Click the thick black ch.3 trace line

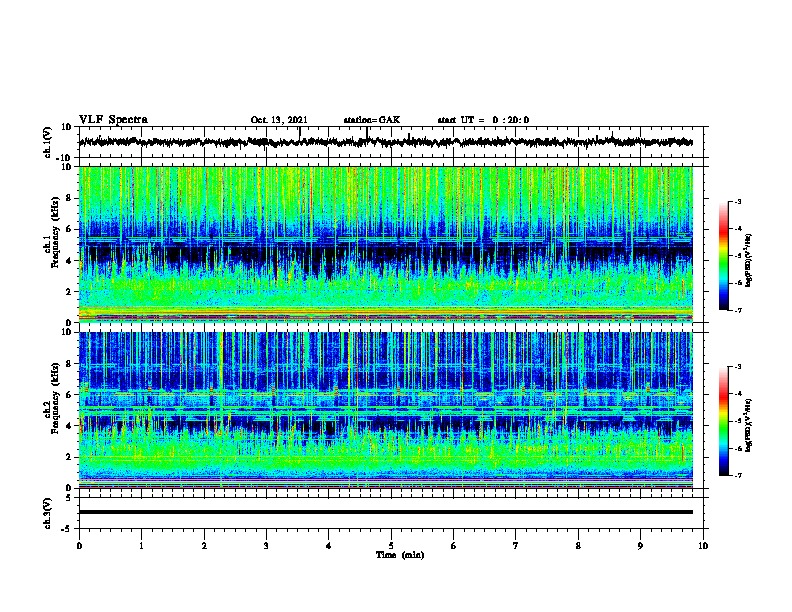point(385,512)
